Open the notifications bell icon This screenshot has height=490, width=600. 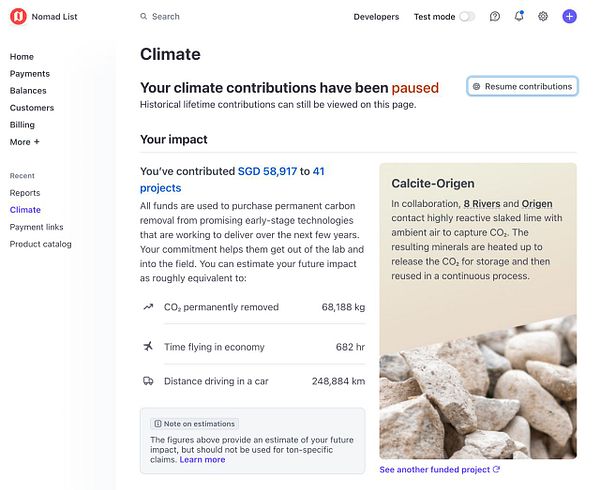coord(519,17)
